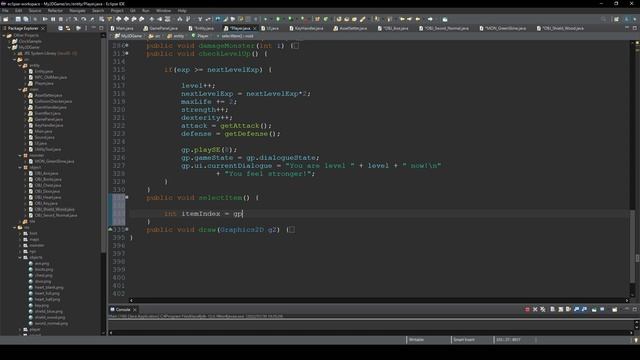Click the Open Perspective icon at top right

[x=616, y=19]
